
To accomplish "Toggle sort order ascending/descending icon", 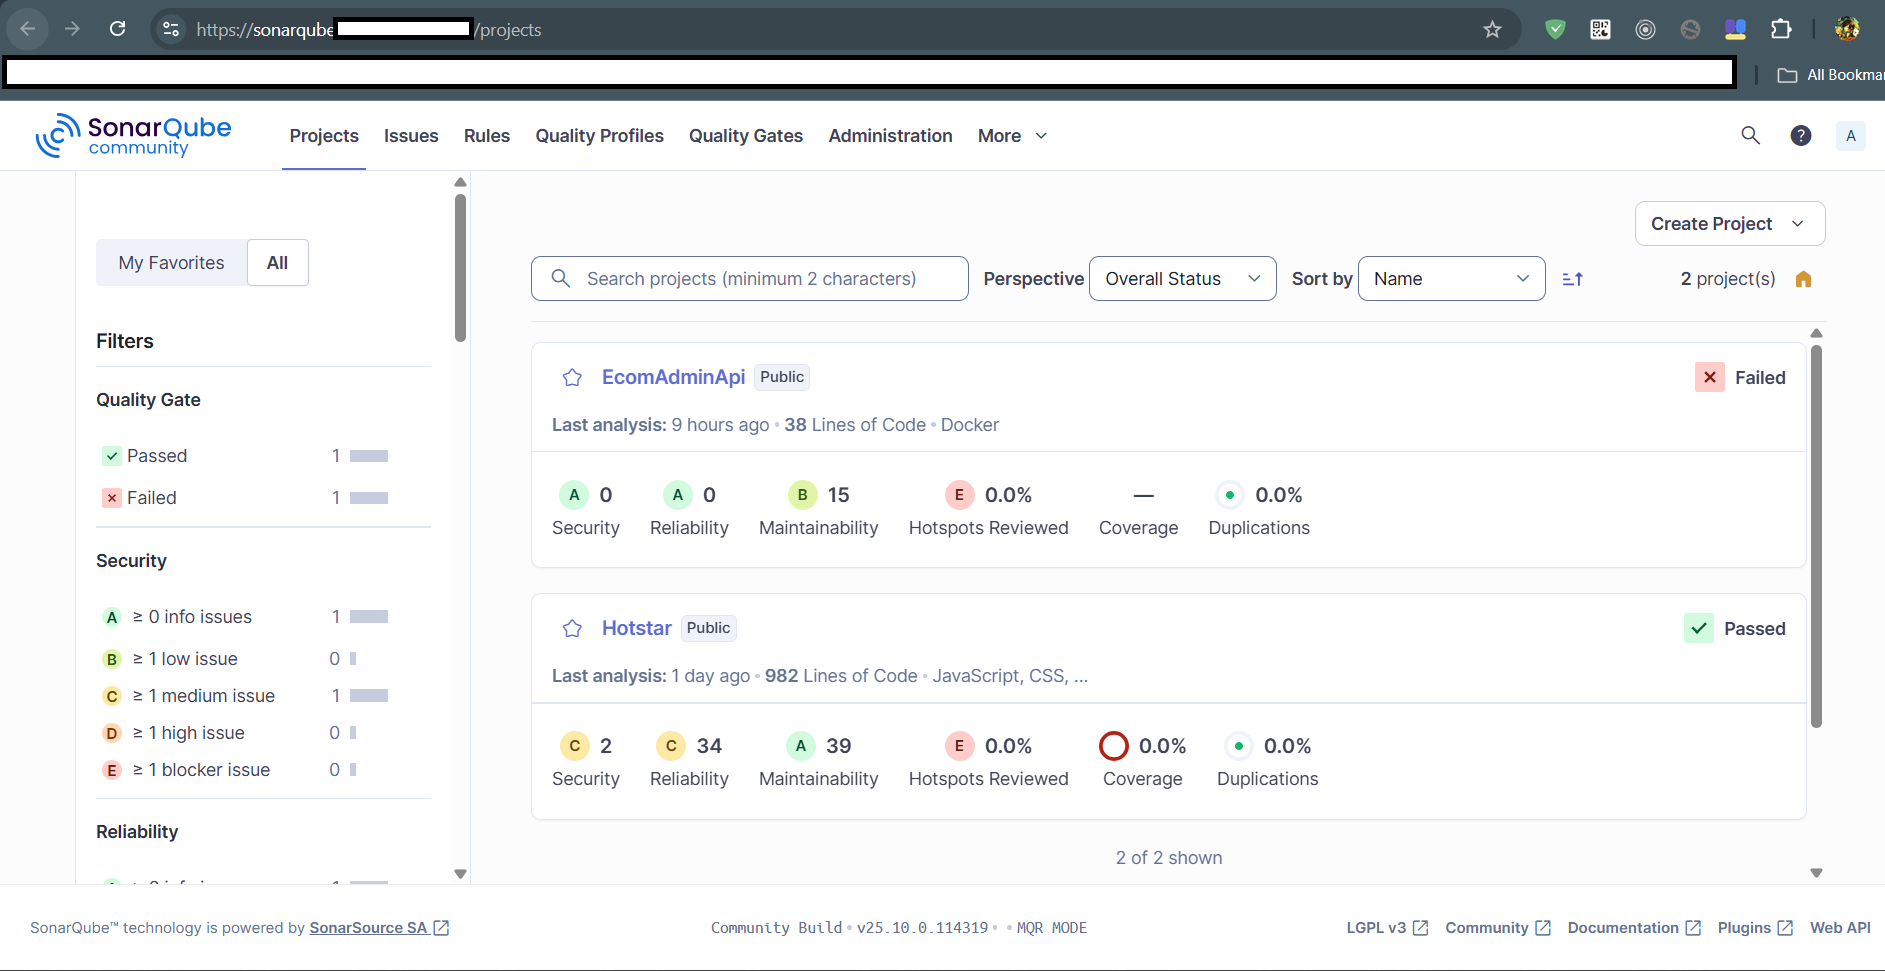I will point(1572,279).
